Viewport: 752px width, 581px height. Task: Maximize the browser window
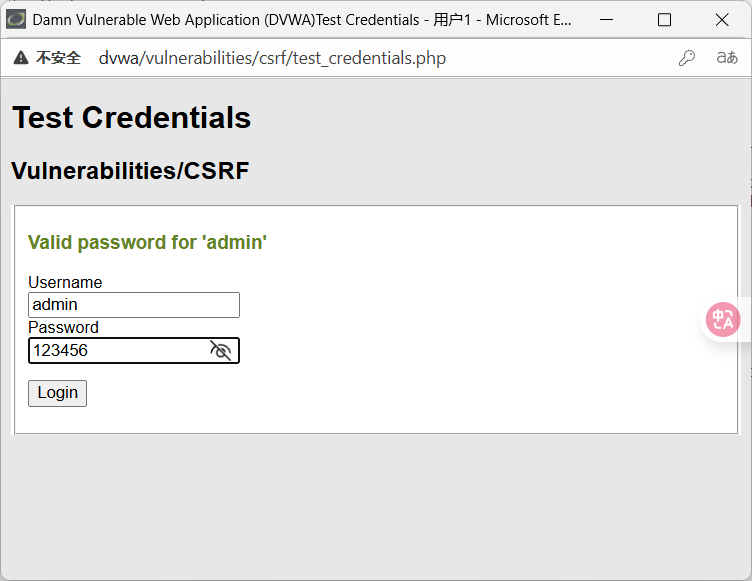[664, 20]
